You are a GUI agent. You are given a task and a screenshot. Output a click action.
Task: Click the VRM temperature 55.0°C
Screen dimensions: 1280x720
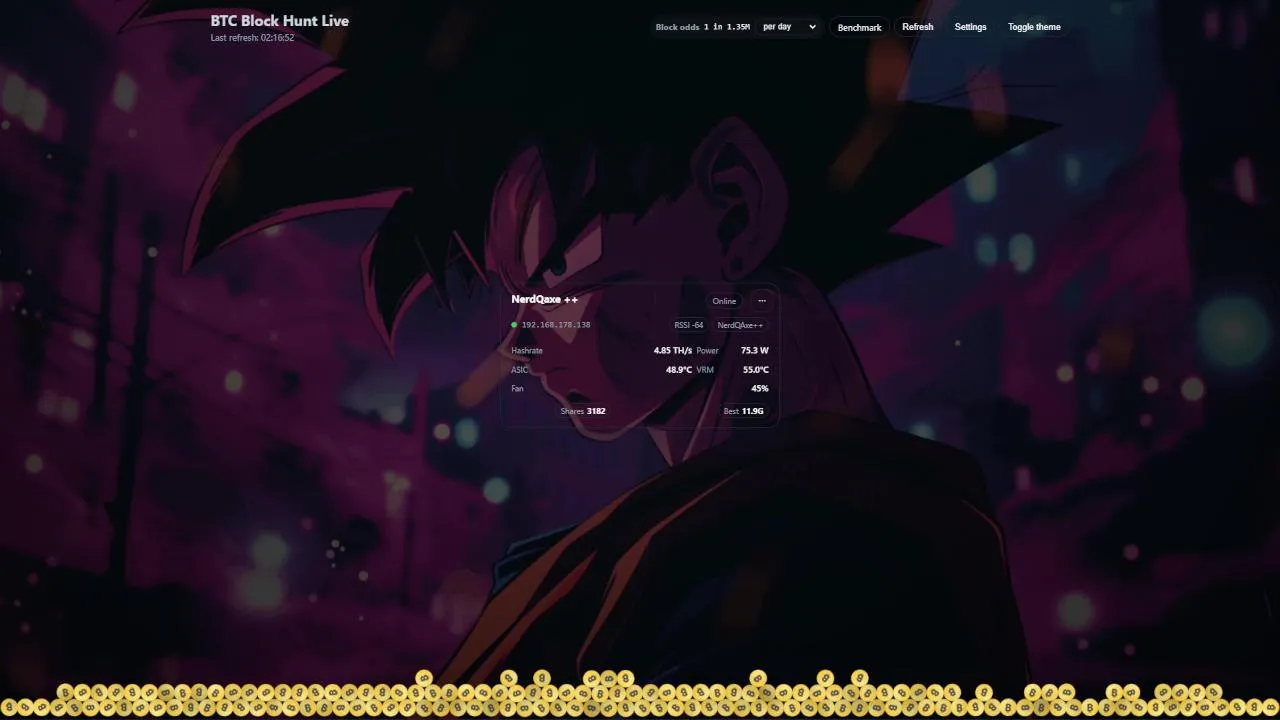pos(756,370)
